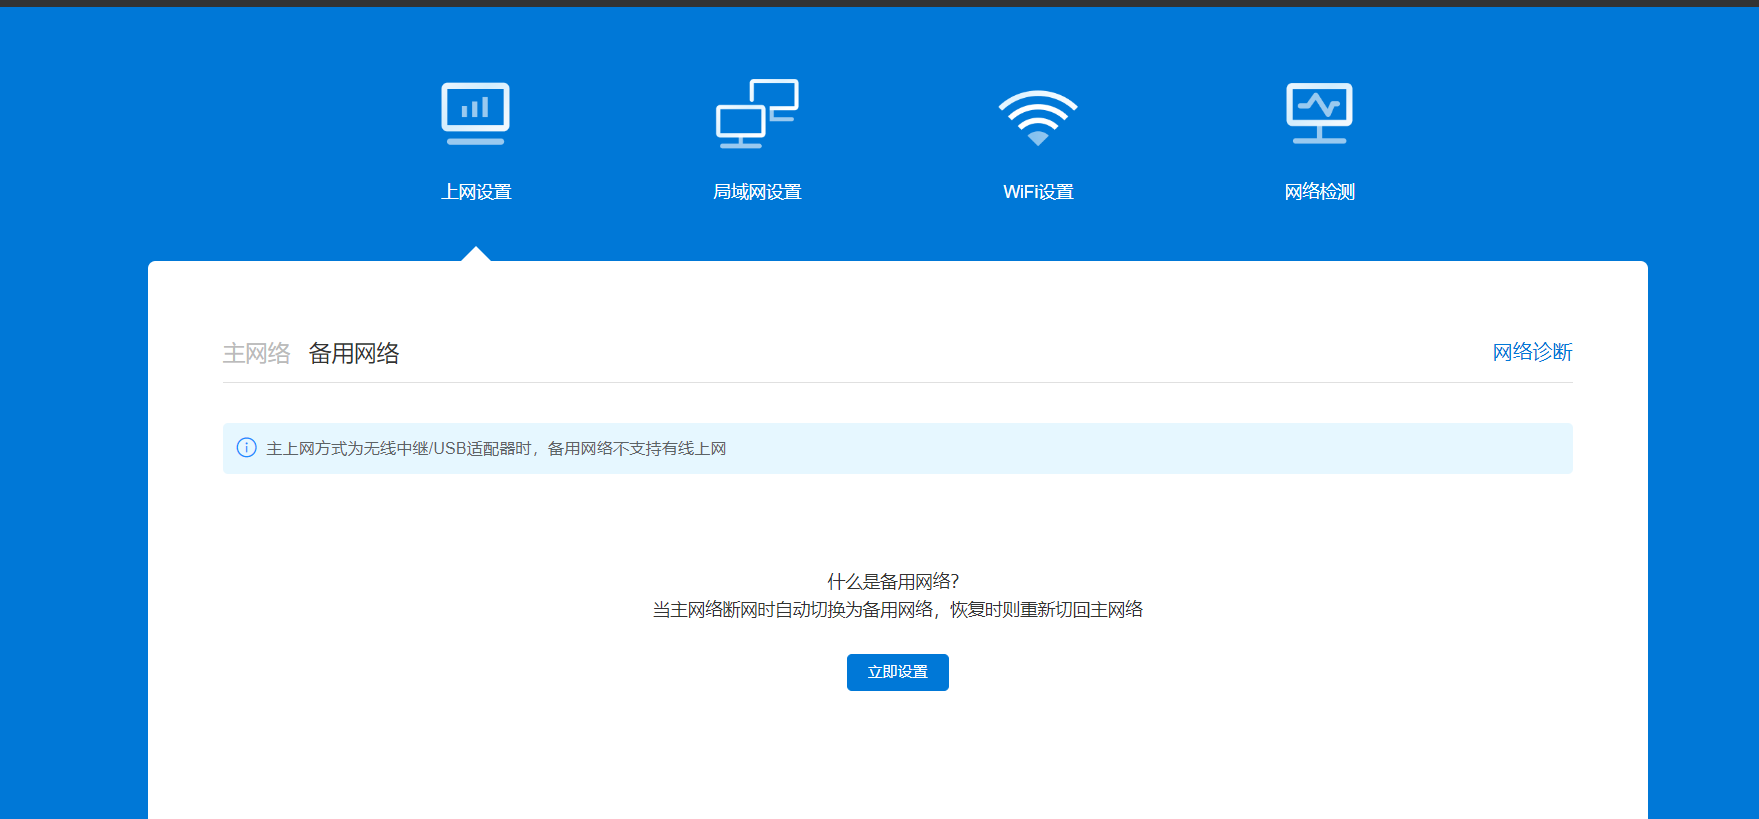The image size is (1759, 819).
Task: Click the 什么是备用网络? heading text
Action: click(893, 581)
